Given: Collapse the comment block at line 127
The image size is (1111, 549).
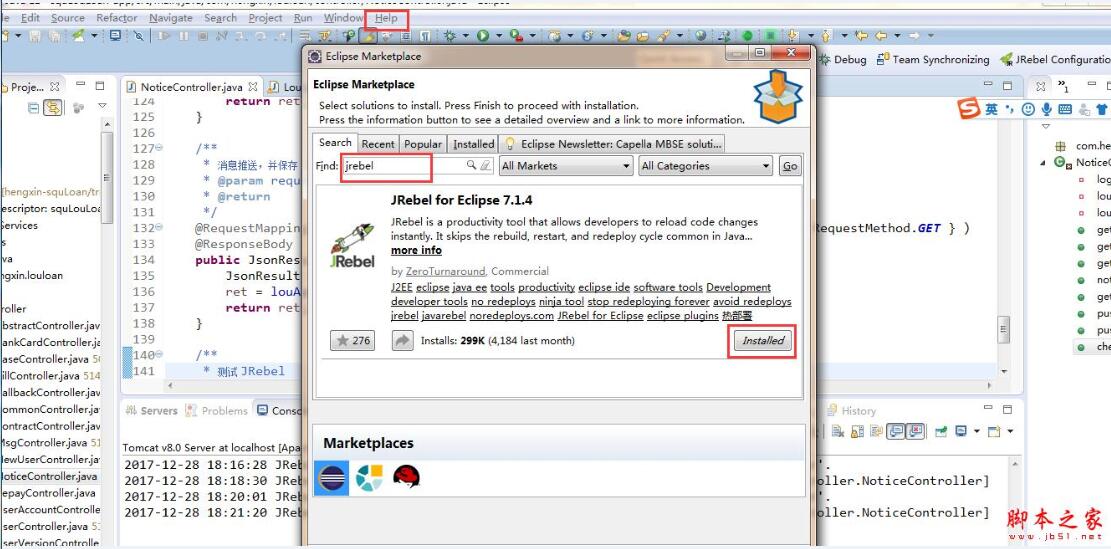Looking at the screenshot, I should (x=159, y=148).
